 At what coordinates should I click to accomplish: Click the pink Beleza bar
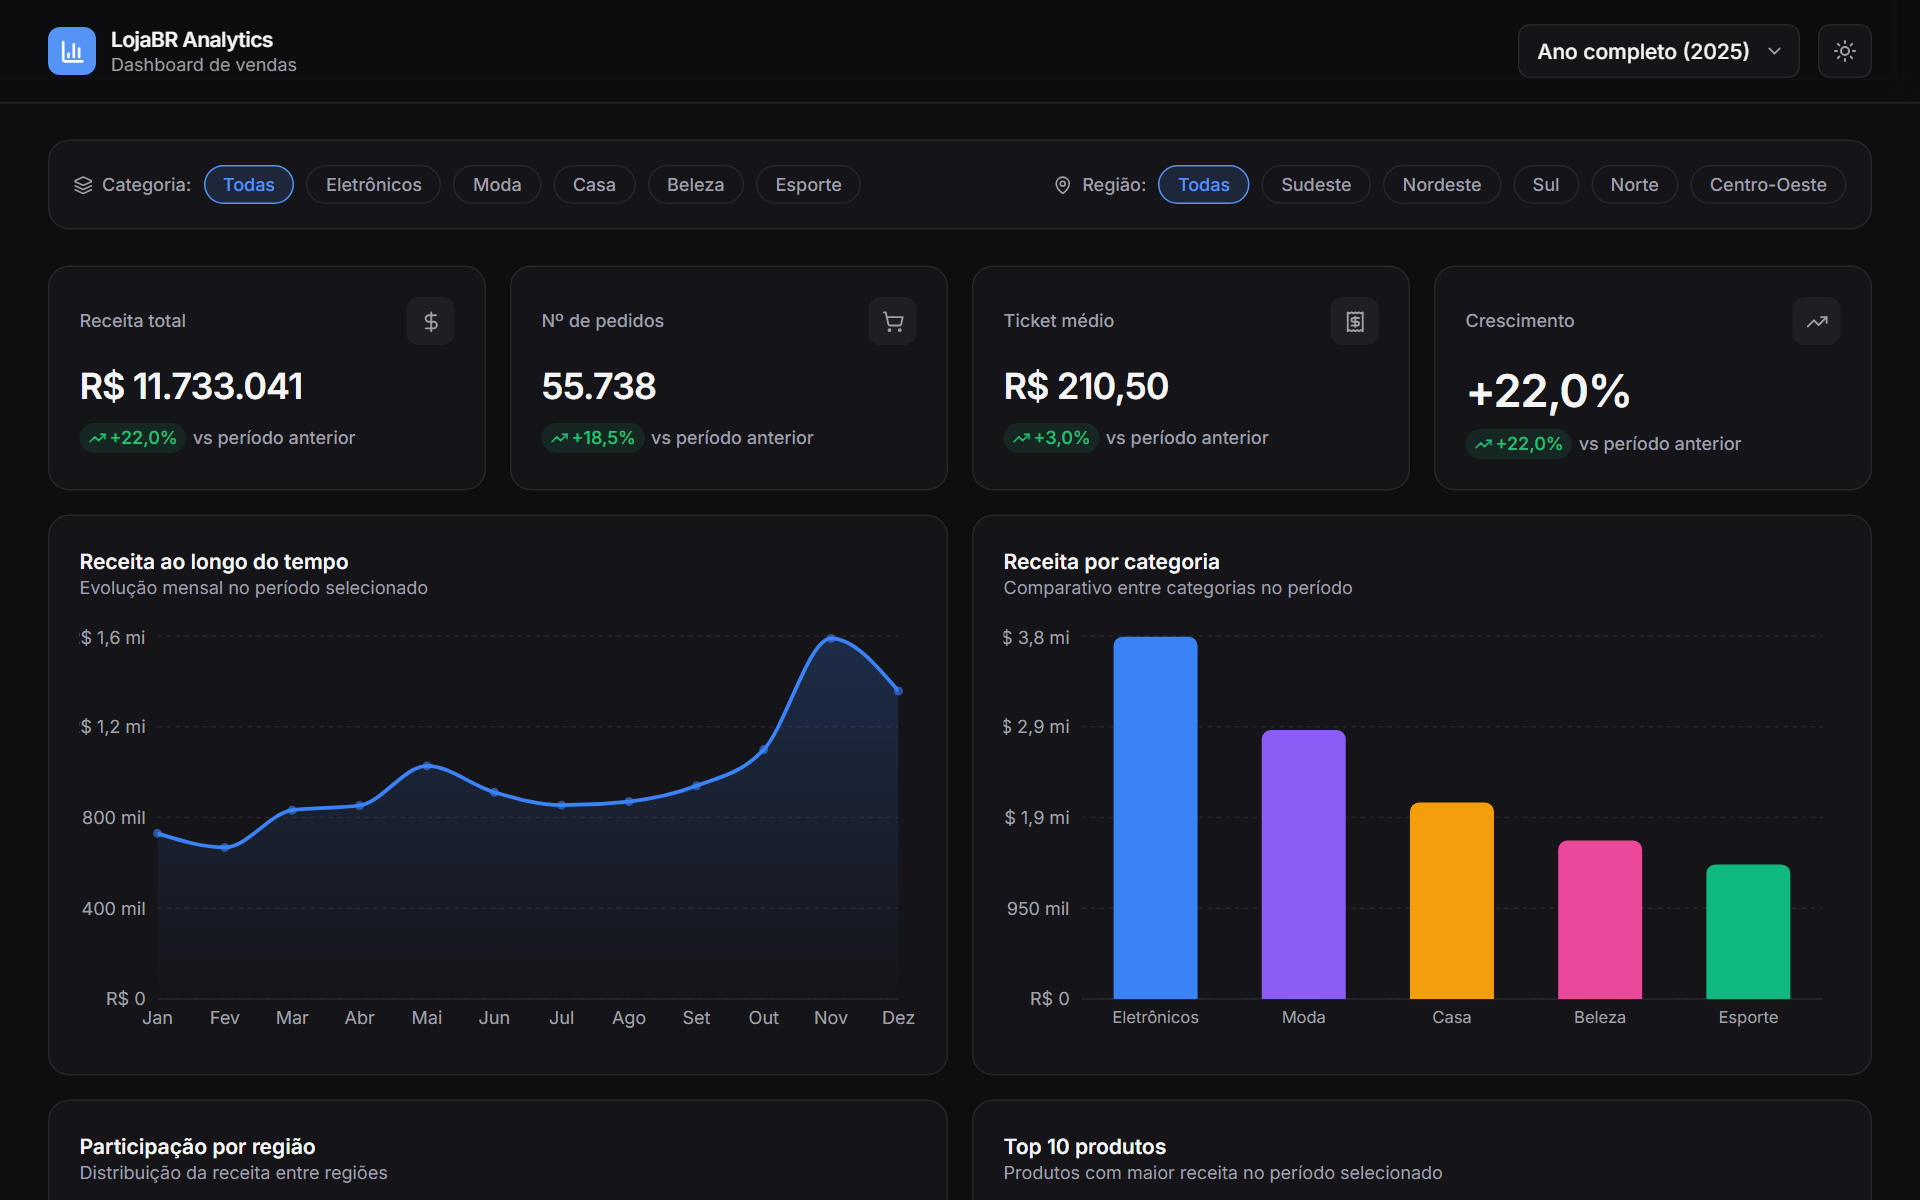(x=1600, y=920)
